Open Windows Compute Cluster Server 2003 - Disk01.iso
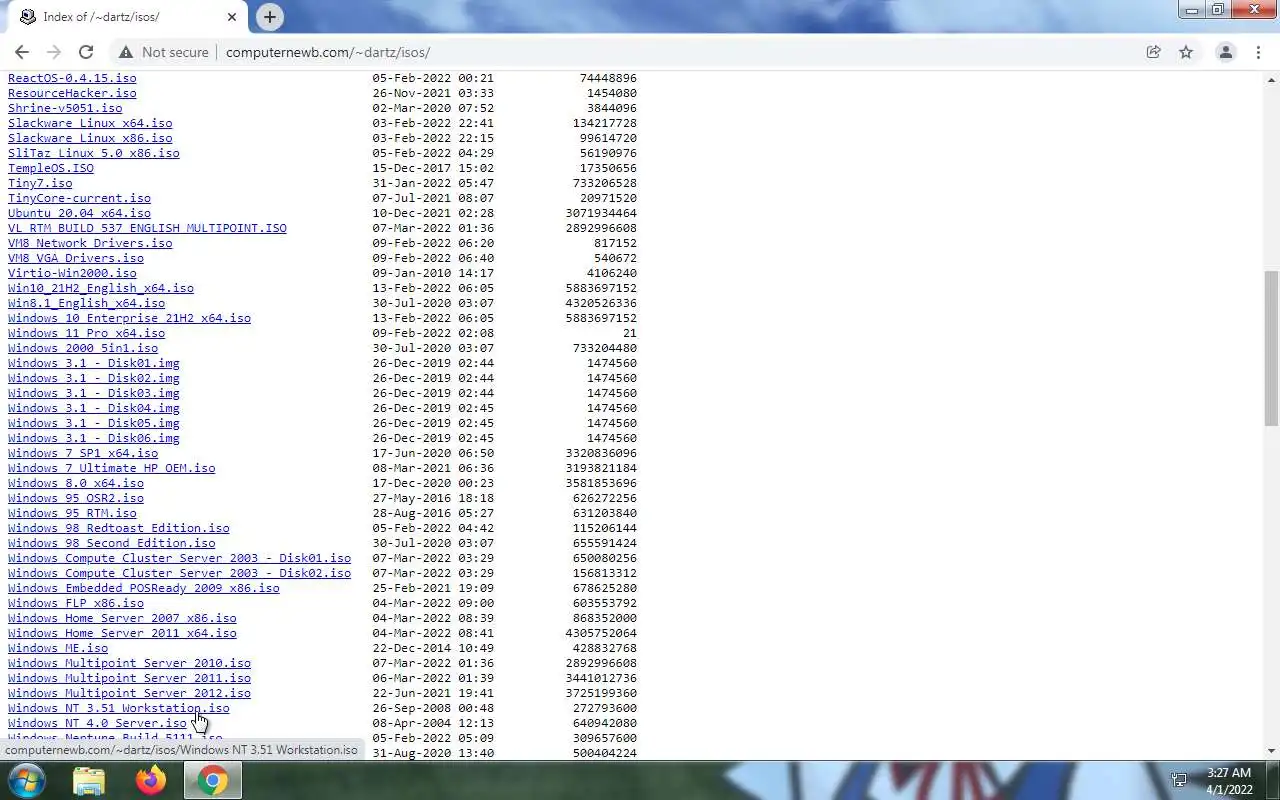Screen dimensions: 1280x800 179,558
